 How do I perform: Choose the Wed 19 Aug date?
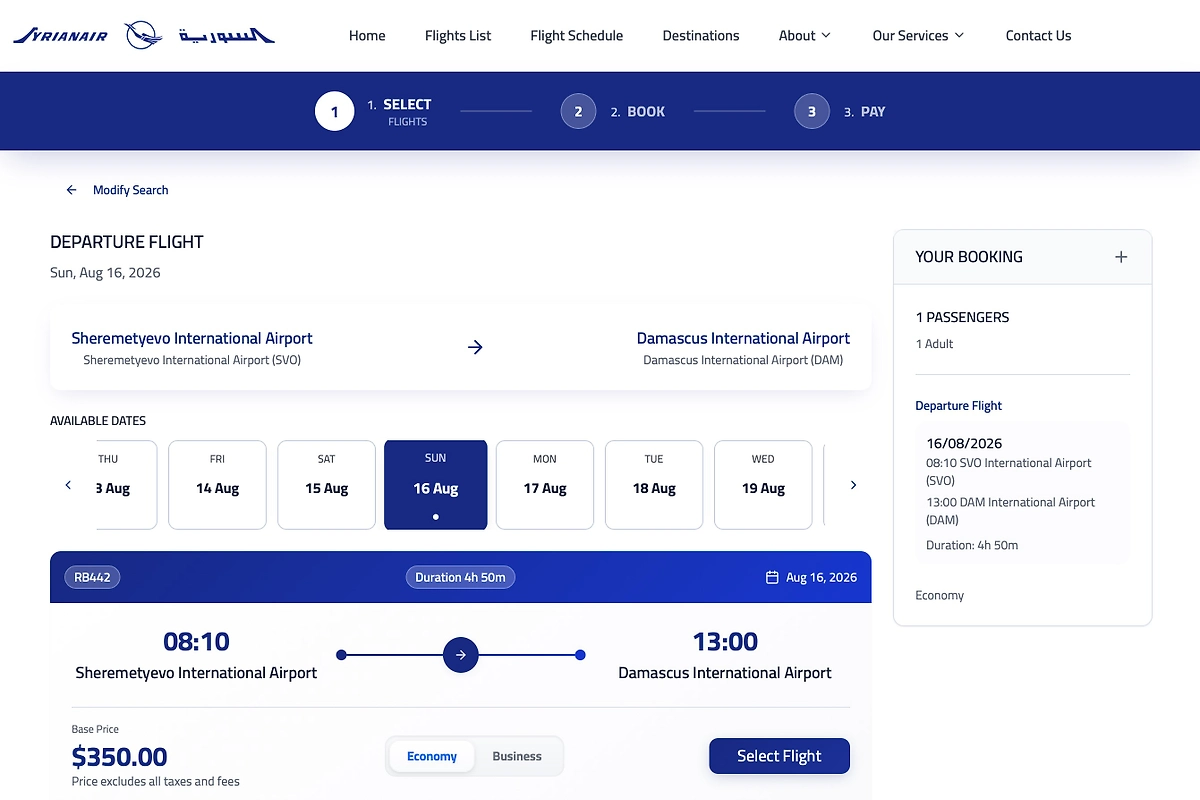coord(763,485)
